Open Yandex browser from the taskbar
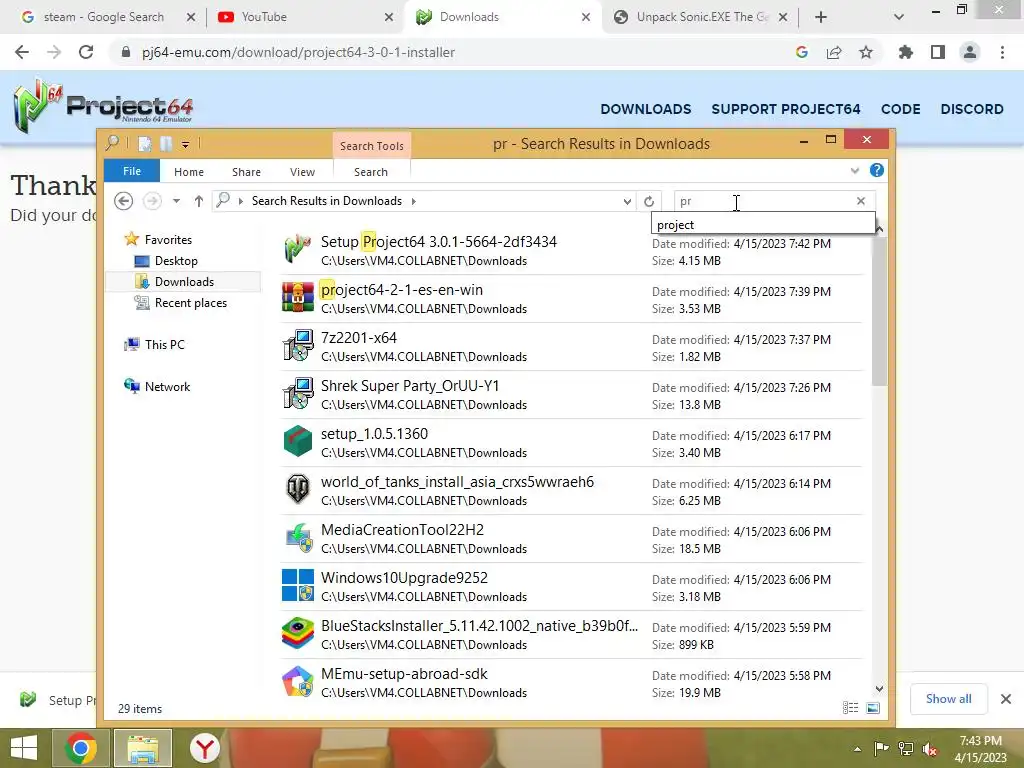This screenshot has width=1024, height=768. point(204,748)
